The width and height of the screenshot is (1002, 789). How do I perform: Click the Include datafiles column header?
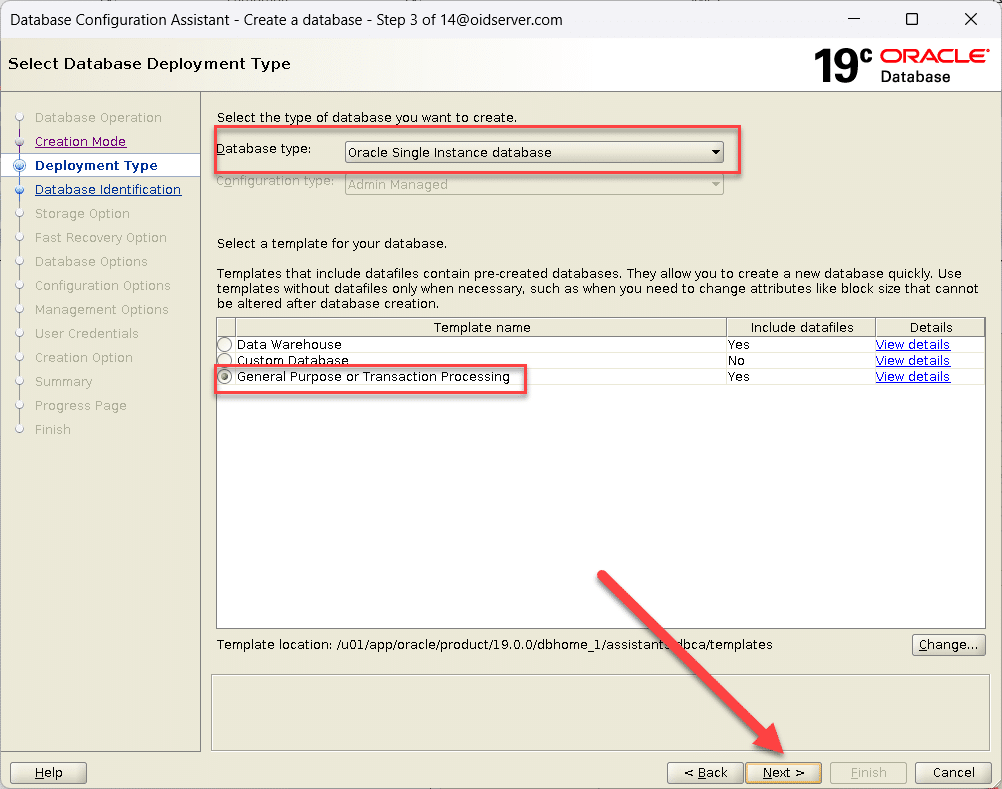pos(800,328)
